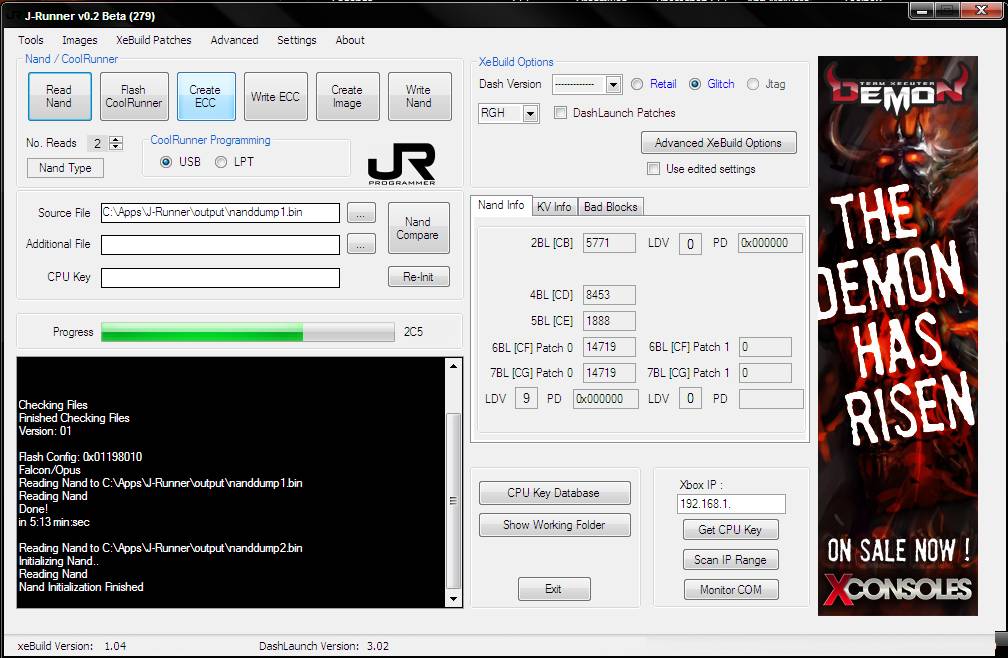Image resolution: width=1008 pixels, height=658 pixels.
Task: Toggle Use edited settings checkbox
Action: (x=654, y=169)
